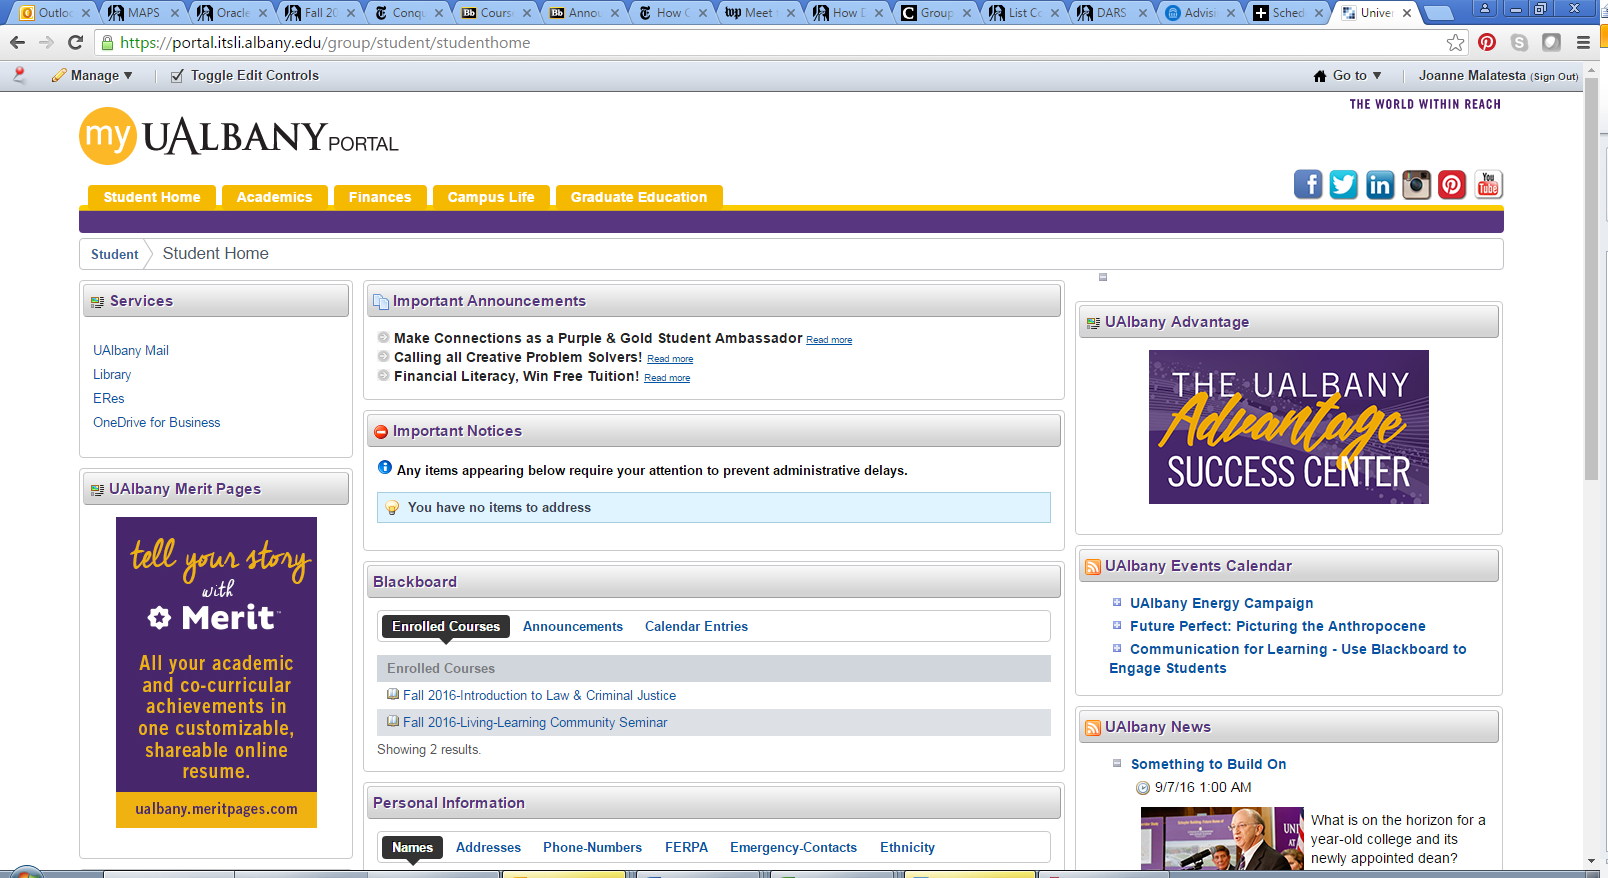Open the UAlbany Twitter icon
Screen dimensions: 1608x878
[1344, 184]
